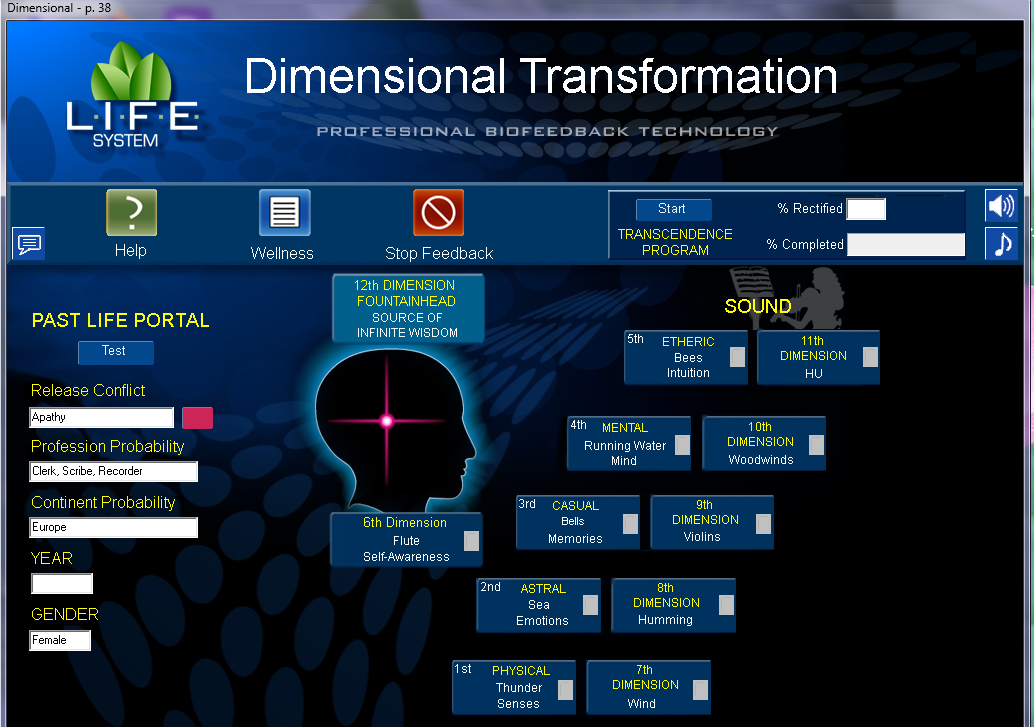Enable 4th Mental Running Water checkbox
1034x728 pixels.
pyautogui.click(x=683, y=444)
